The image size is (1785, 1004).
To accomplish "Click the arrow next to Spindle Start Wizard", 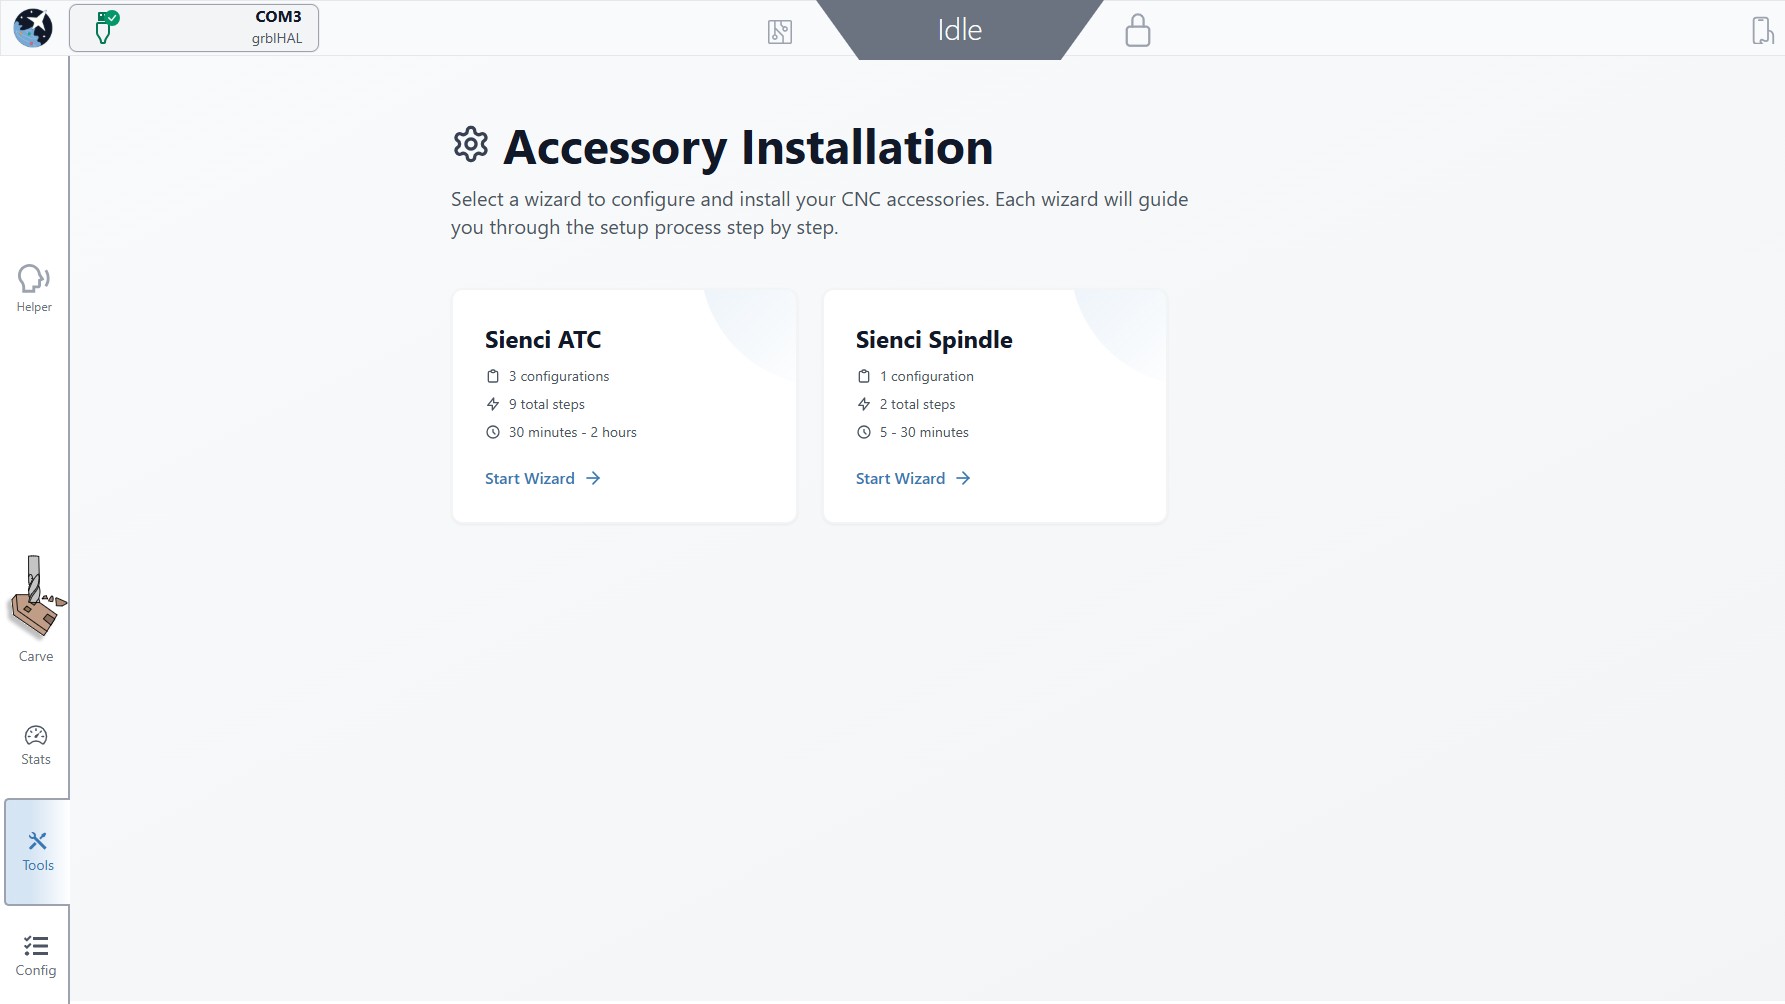I will pos(963,479).
